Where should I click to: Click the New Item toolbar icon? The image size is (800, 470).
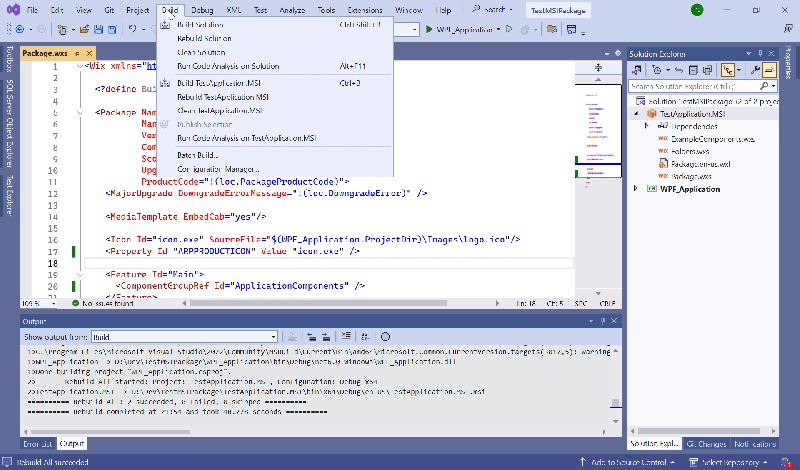(62, 30)
